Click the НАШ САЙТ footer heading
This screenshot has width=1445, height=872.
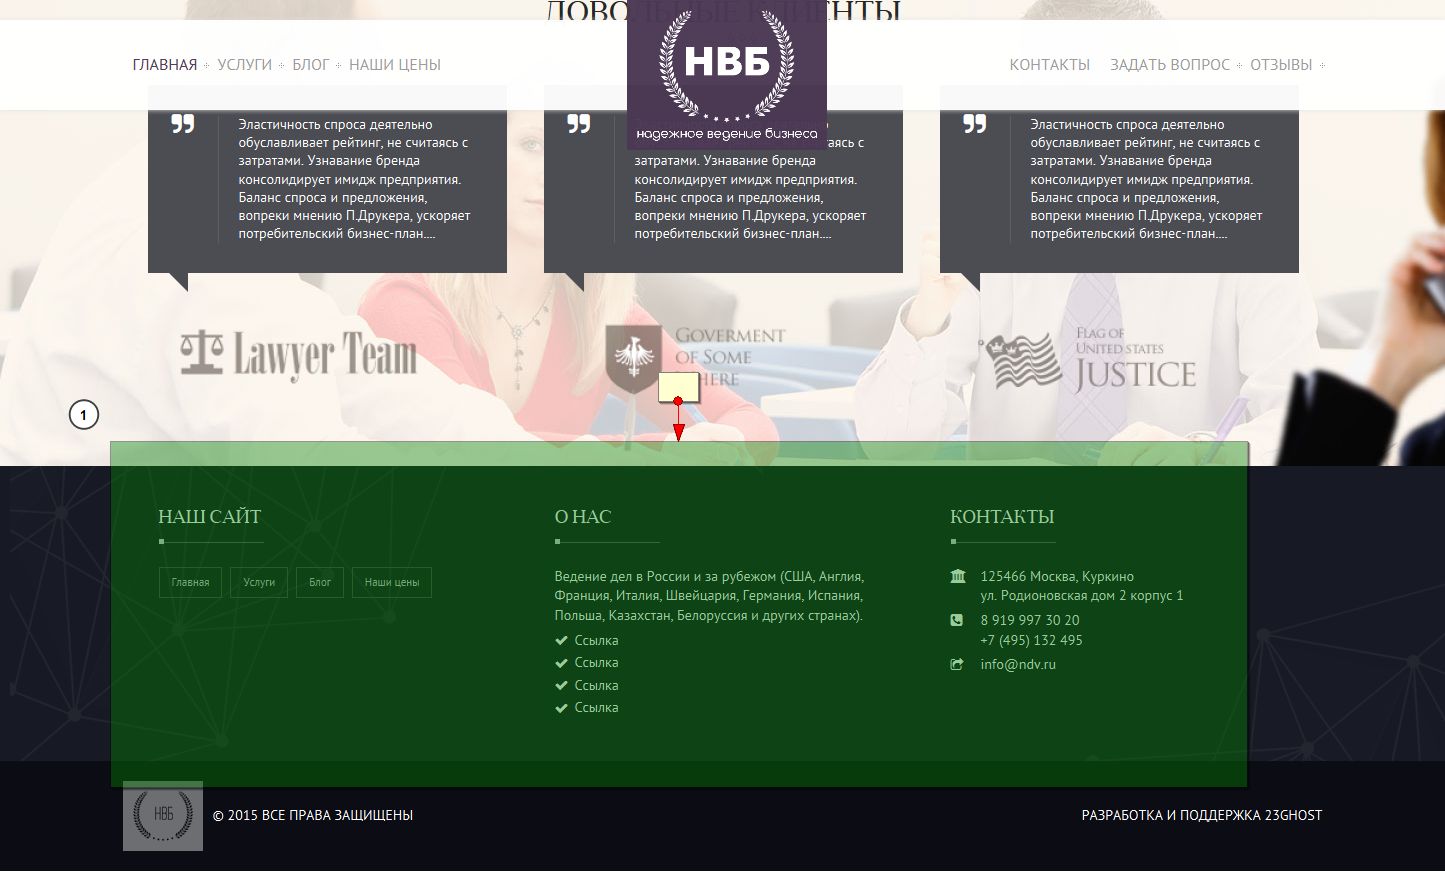click(x=210, y=517)
